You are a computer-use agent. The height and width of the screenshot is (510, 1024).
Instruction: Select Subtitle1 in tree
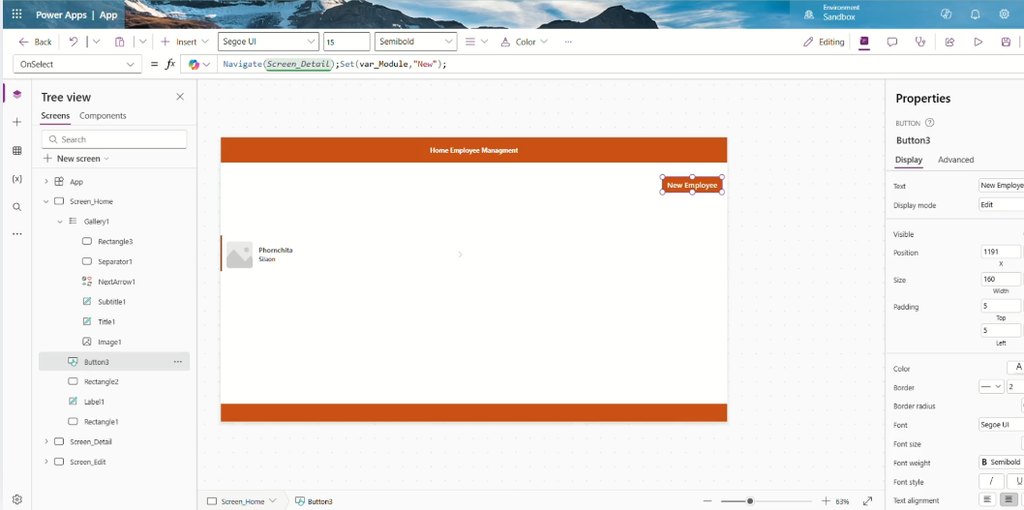pyautogui.click(x=112, y=302)
